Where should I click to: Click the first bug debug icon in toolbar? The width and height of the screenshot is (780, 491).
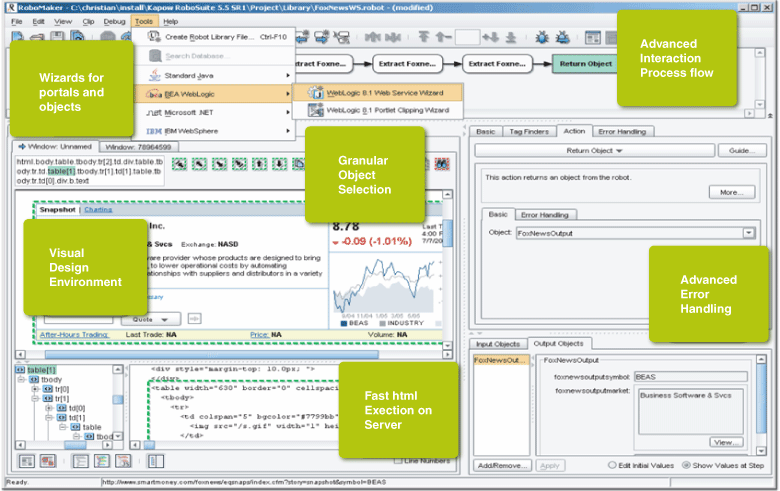tap(542, 37)
